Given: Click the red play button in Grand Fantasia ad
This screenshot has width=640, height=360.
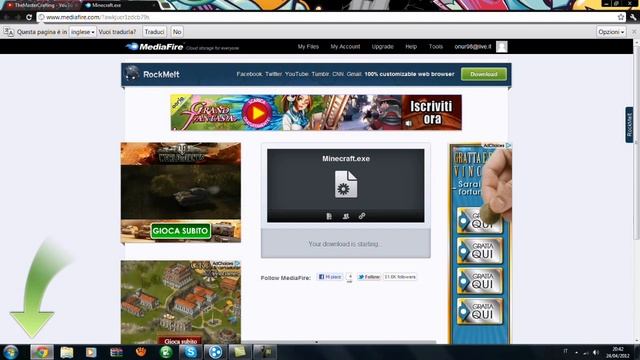Looking at the screenshot, I should pos(257,113).
